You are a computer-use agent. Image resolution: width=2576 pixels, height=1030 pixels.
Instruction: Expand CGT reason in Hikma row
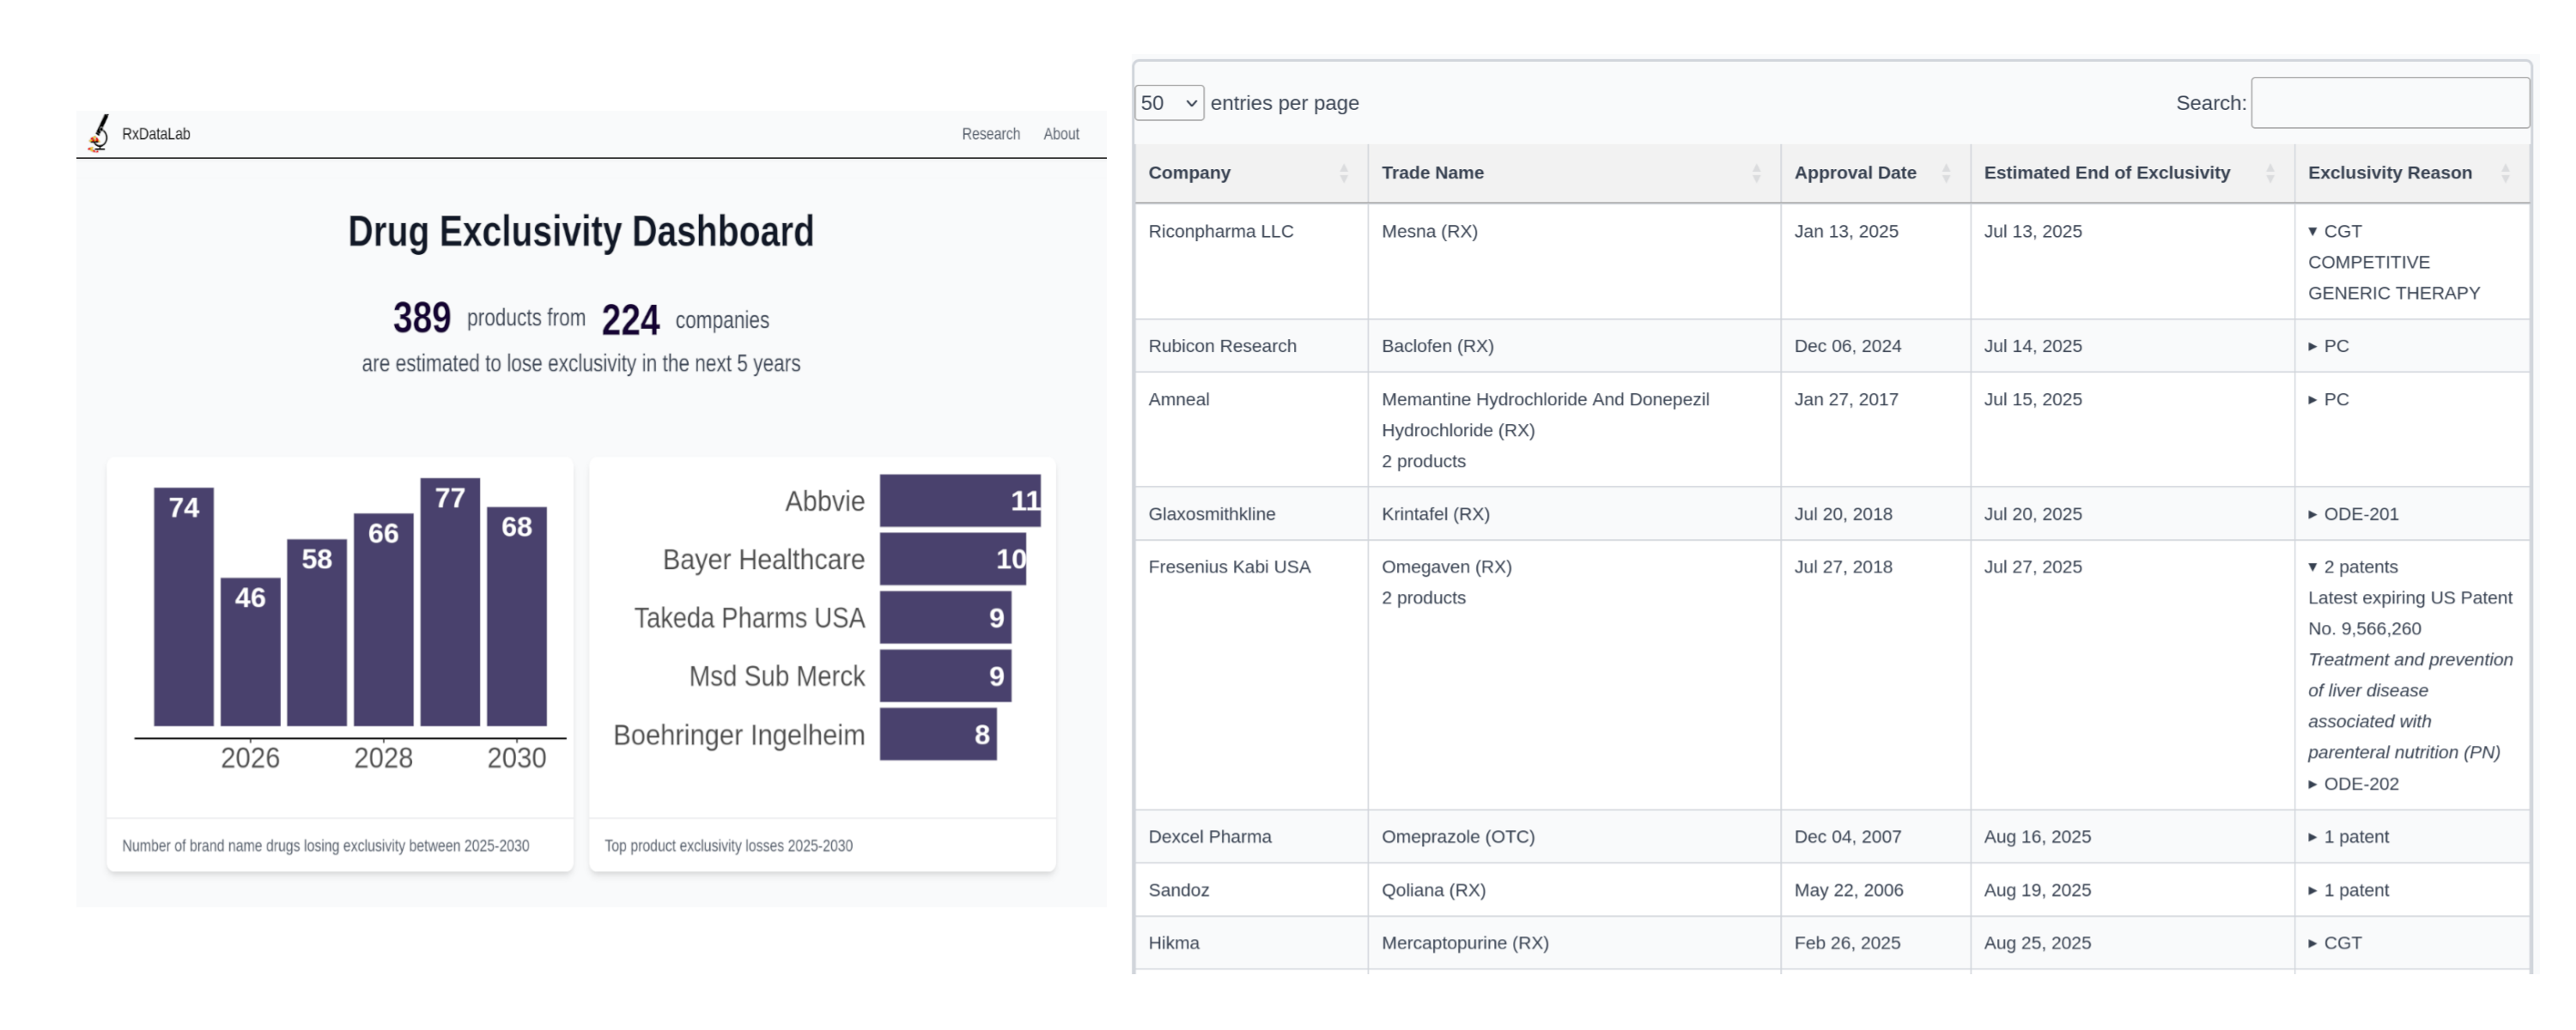tap(2334, 943)
